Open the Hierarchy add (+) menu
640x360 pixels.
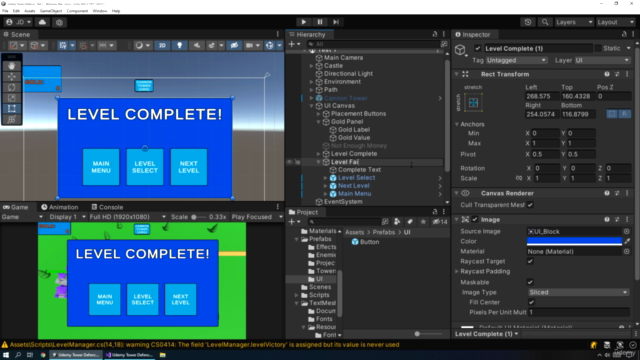(292, 44)
